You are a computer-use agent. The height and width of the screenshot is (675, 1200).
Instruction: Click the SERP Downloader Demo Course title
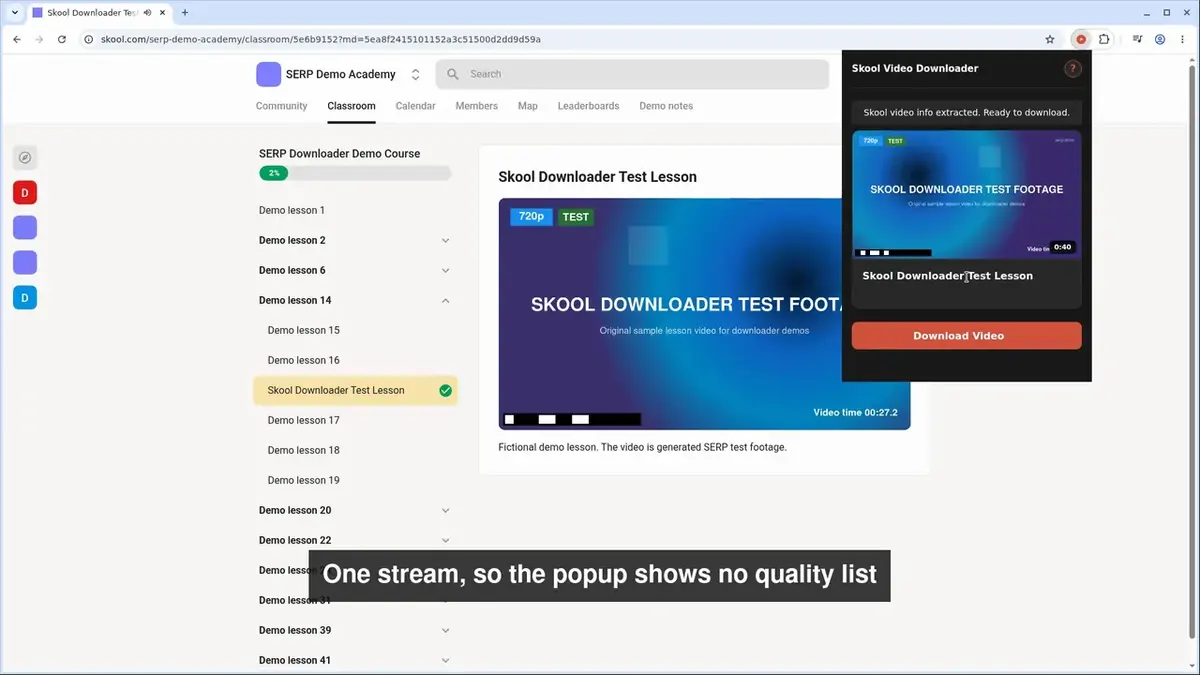click(339, 154)
